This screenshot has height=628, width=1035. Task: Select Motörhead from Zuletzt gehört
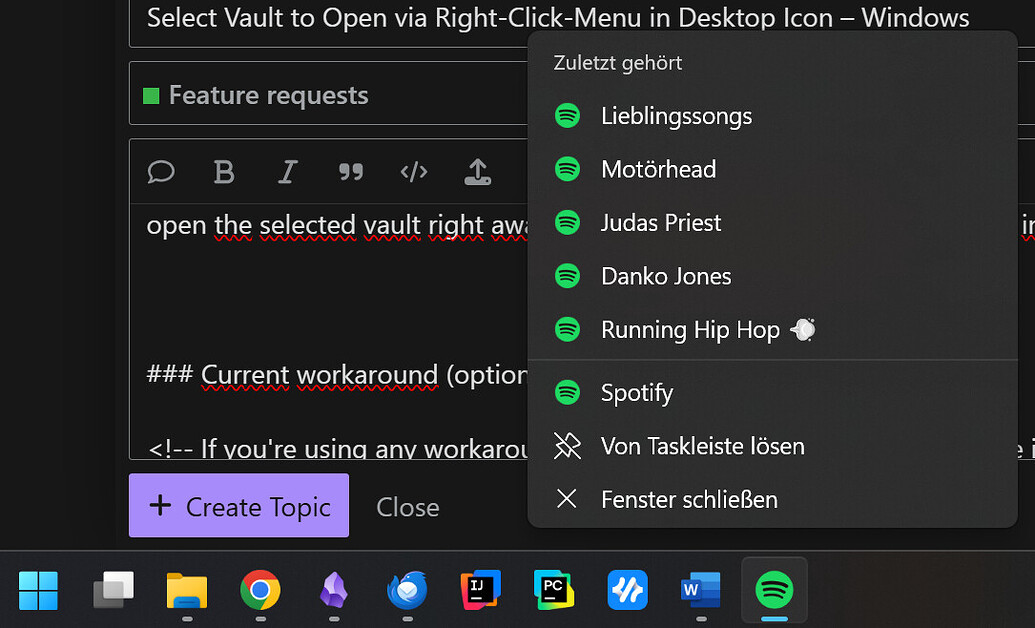click(x=657, y=169)
